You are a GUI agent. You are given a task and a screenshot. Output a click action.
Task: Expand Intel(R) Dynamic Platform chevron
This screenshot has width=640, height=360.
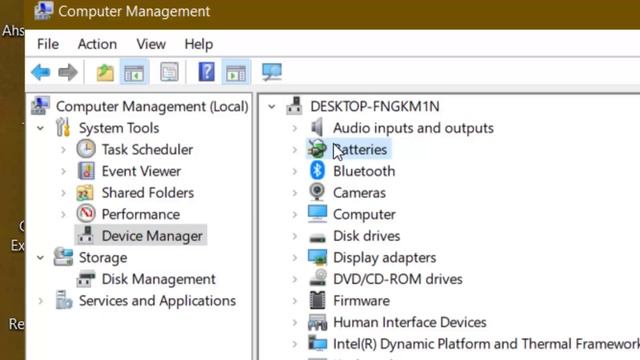pos(295,344)
